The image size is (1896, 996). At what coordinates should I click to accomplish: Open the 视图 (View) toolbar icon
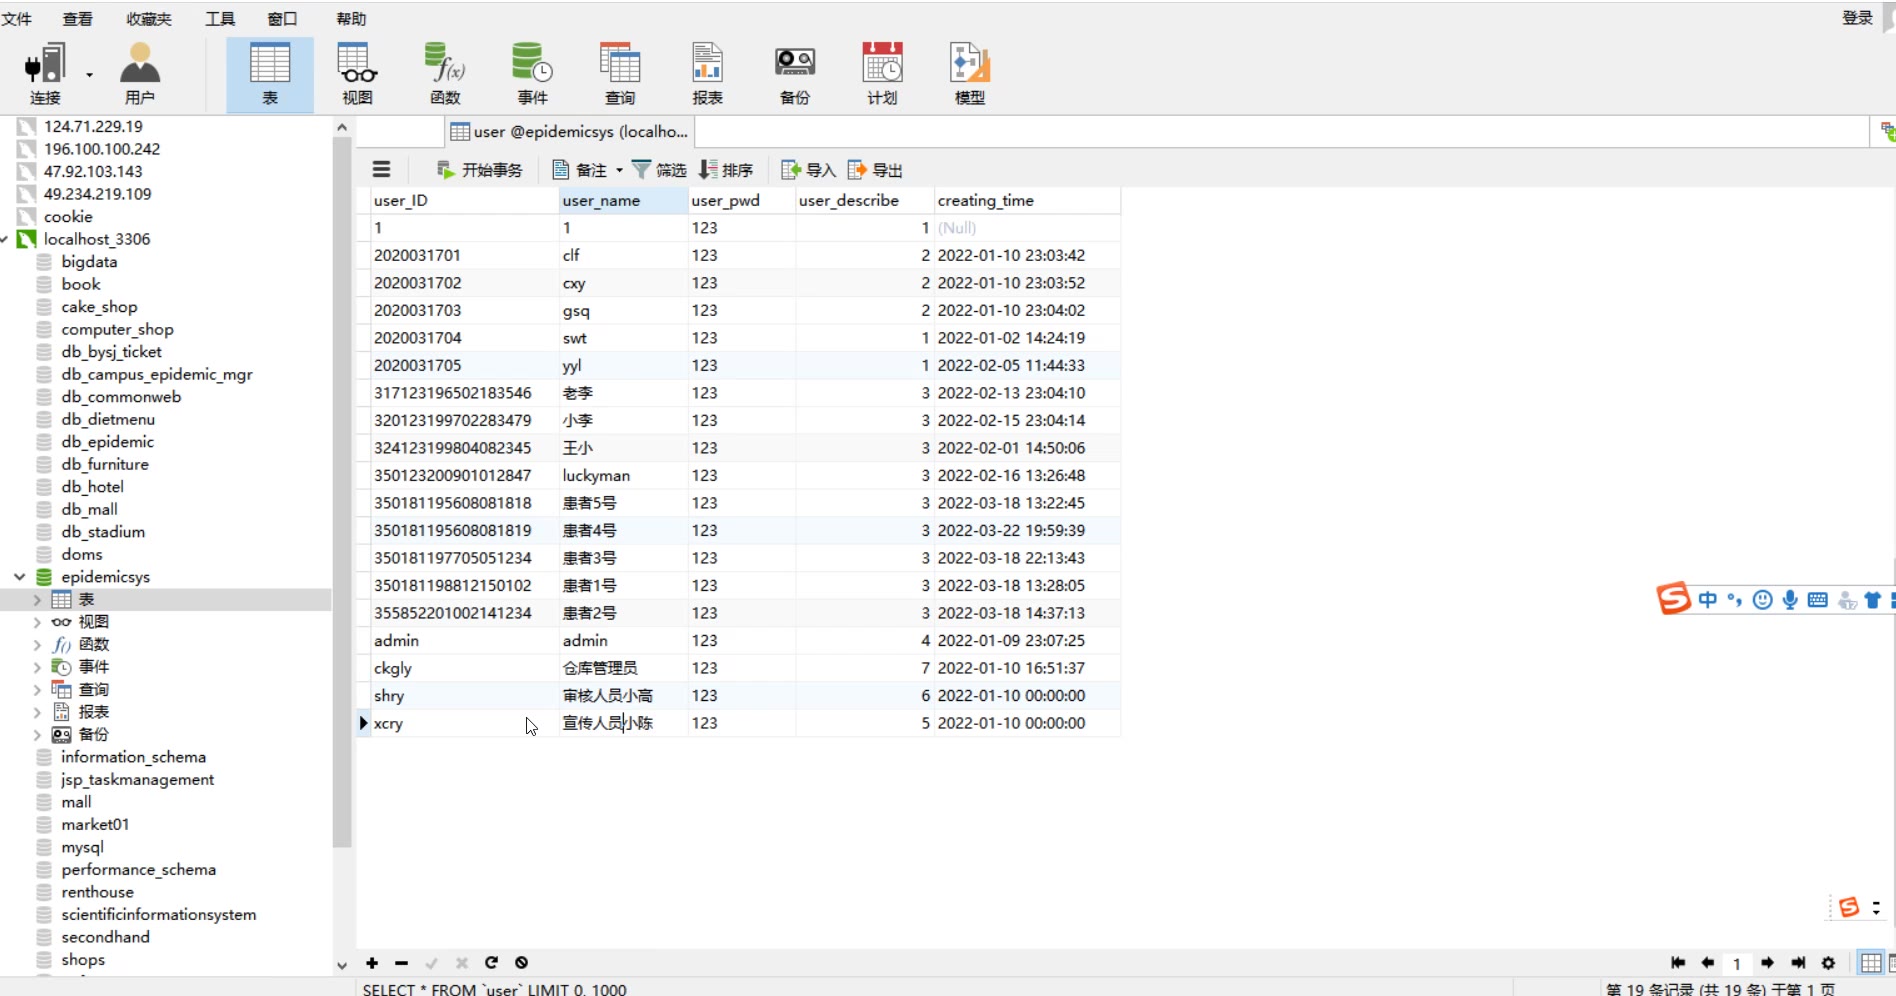click(357, 74)
